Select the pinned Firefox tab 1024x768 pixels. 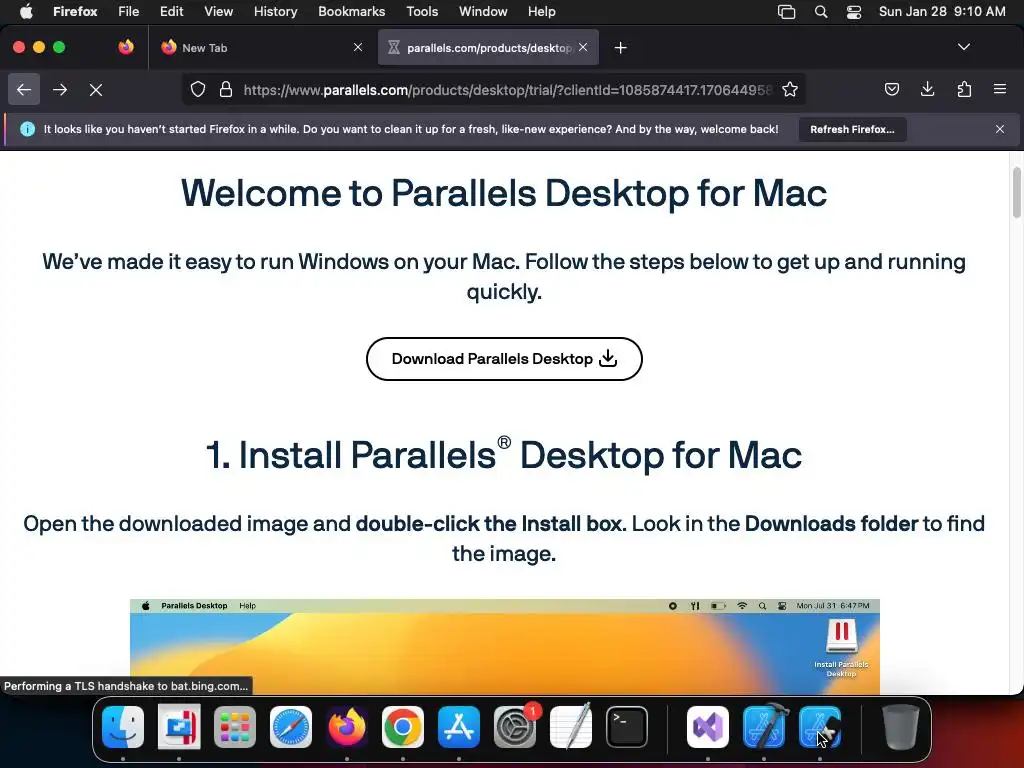click(x=126, y=47)
